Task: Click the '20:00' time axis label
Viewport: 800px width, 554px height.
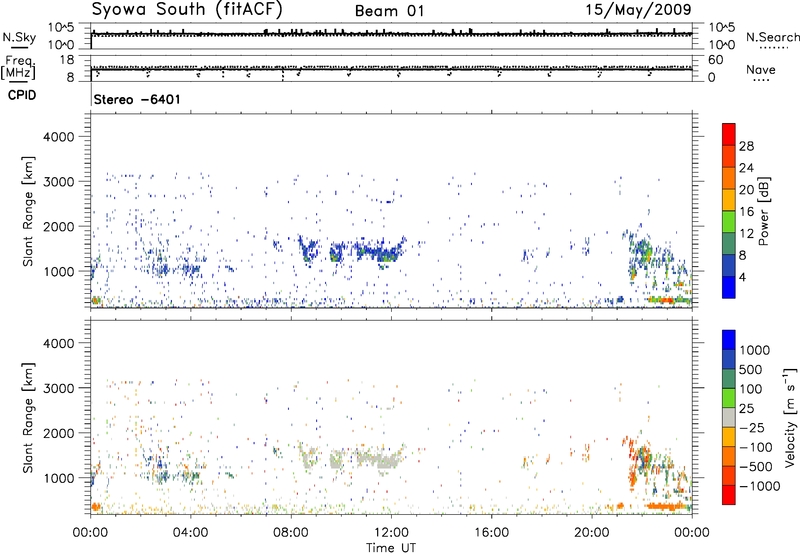Action: click(x=592, y=533)
